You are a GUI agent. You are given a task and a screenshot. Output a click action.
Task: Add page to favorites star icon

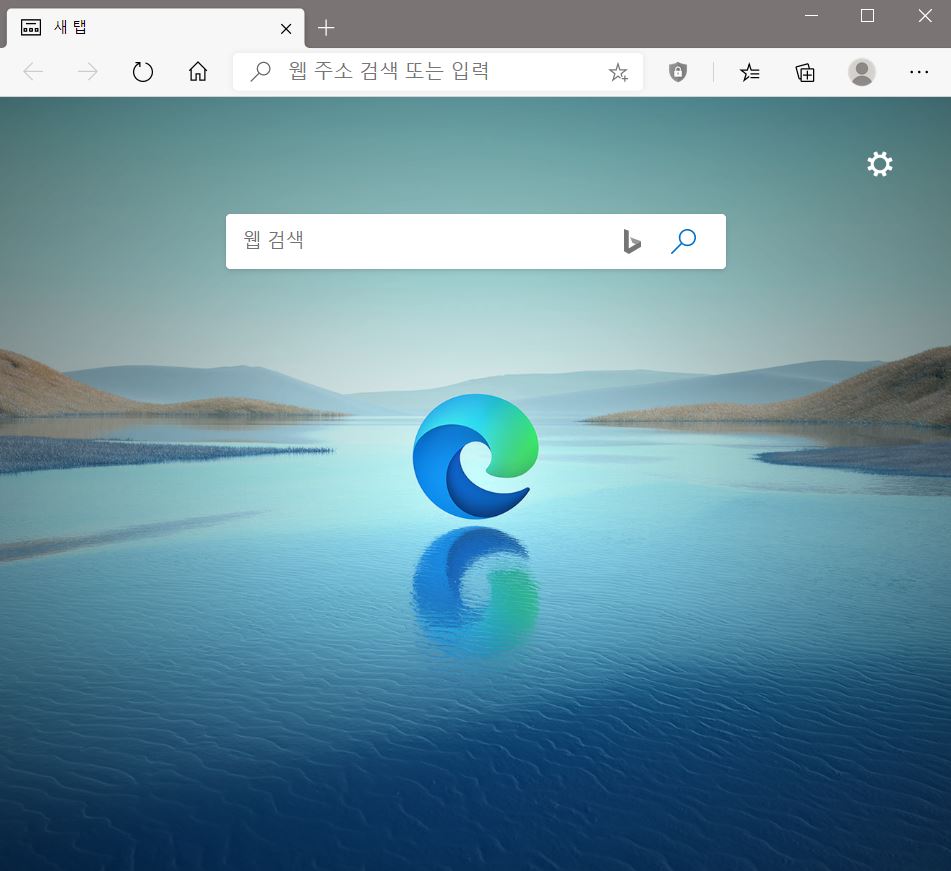coord(618,72)
